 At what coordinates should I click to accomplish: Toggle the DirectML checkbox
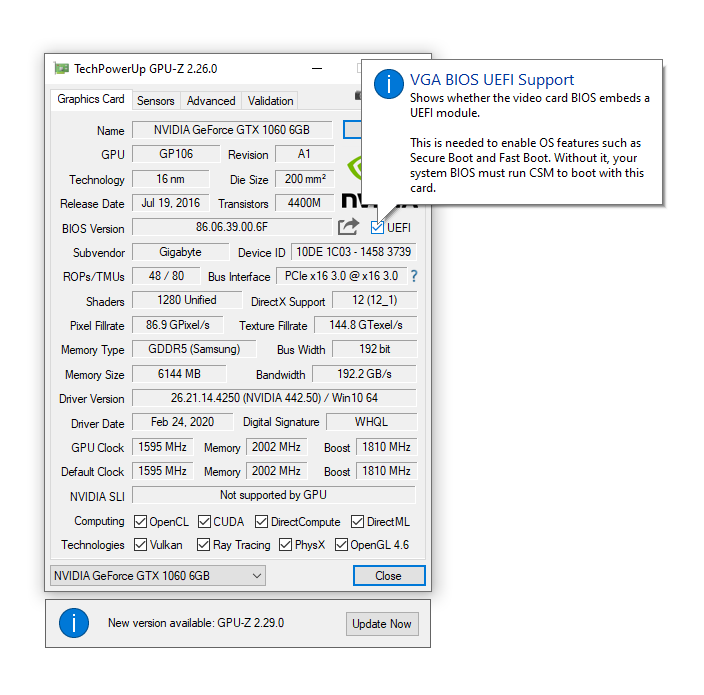[x=357, y=521]
